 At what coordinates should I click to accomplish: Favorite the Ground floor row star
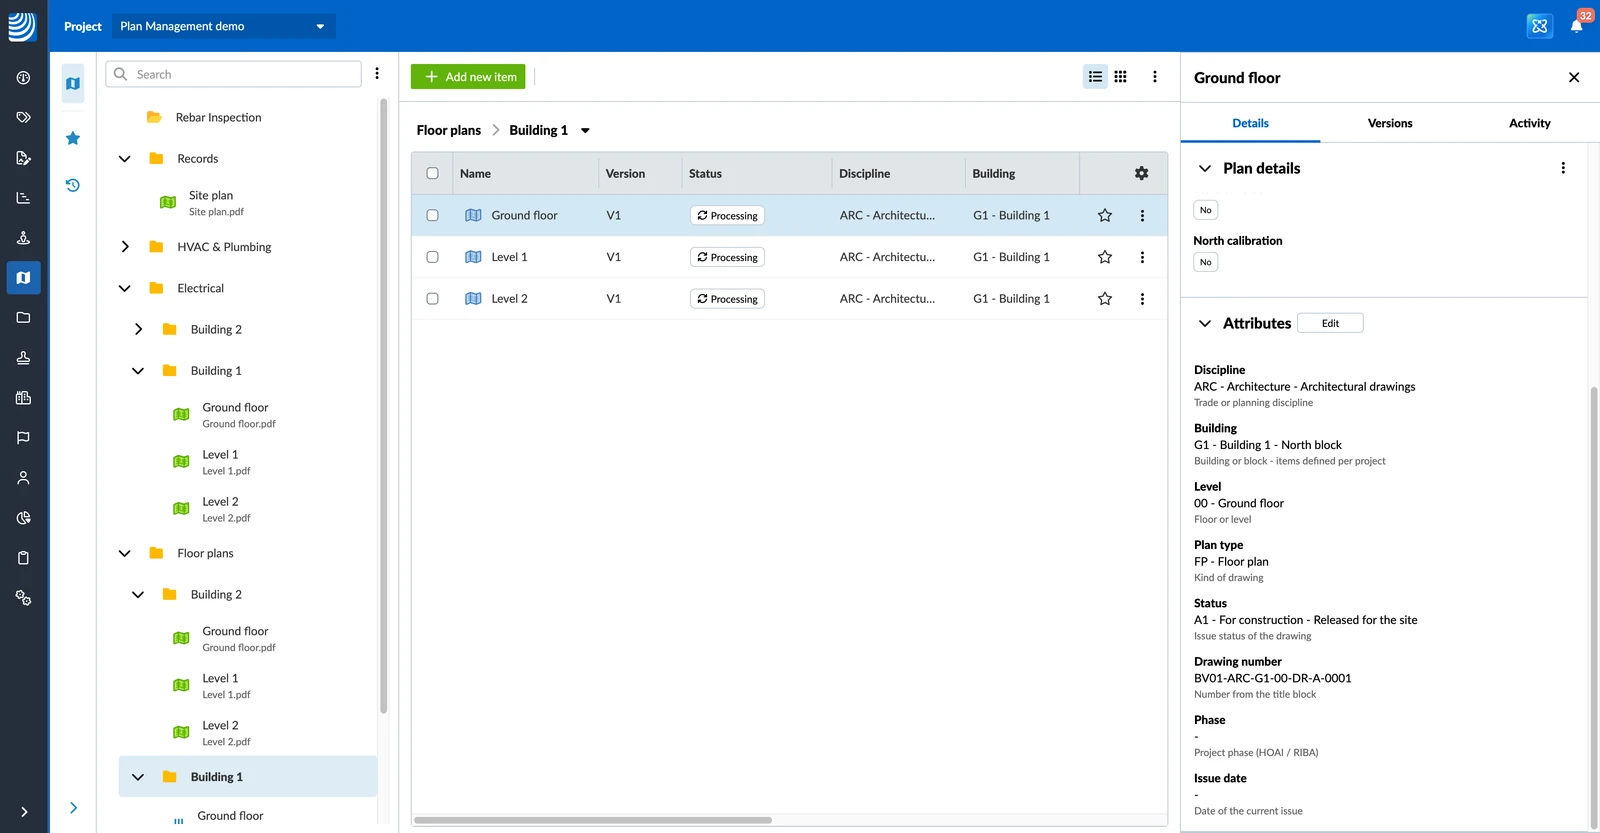coord(1105,216)
